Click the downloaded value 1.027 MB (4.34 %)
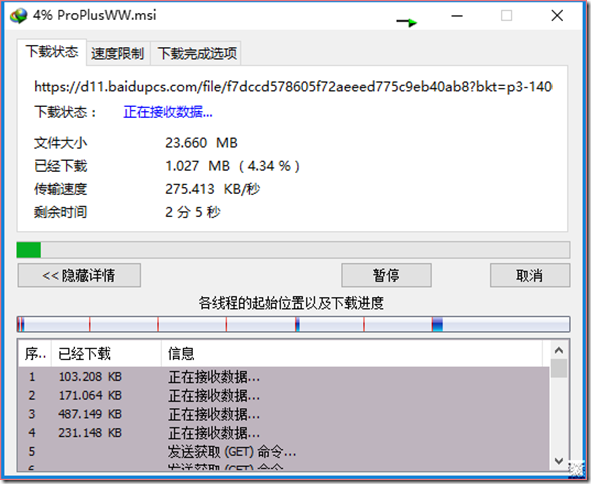591x484 pixels. click(x=233, y=166)
